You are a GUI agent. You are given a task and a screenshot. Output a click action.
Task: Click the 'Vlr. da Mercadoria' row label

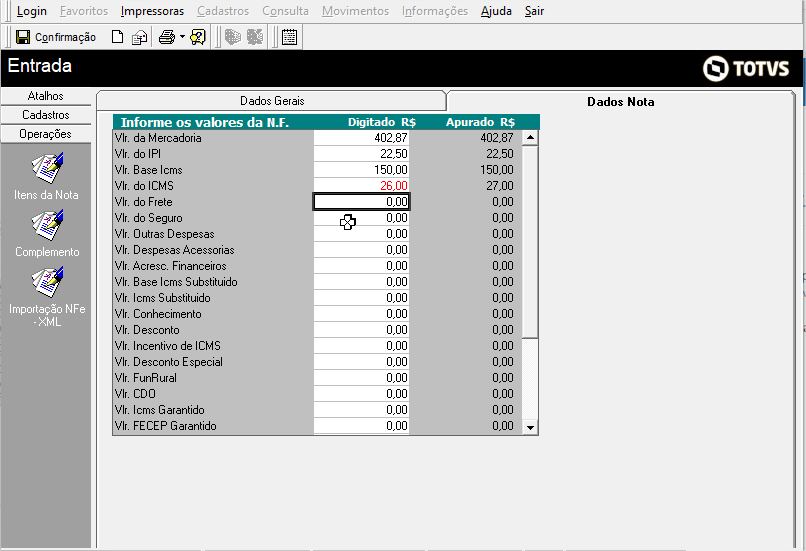click(x=158, y=138)
